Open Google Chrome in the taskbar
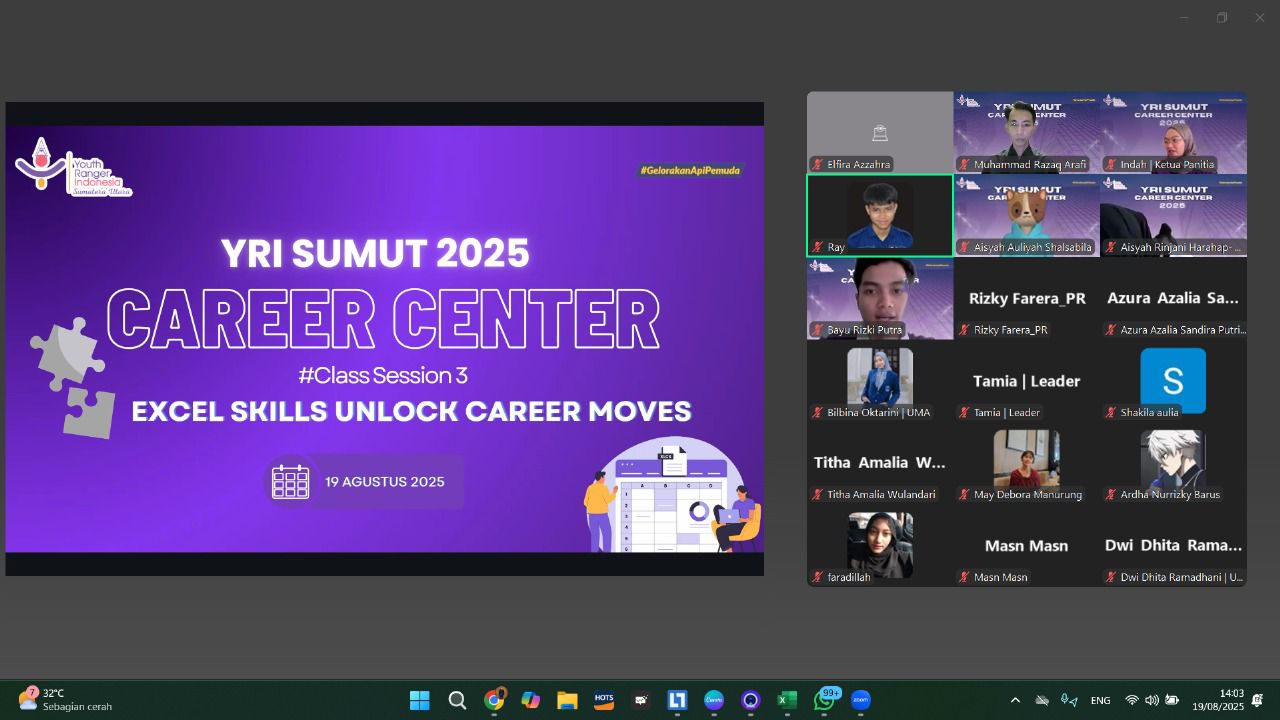The width and height of the screenshot is (1280, 720). 494,701
